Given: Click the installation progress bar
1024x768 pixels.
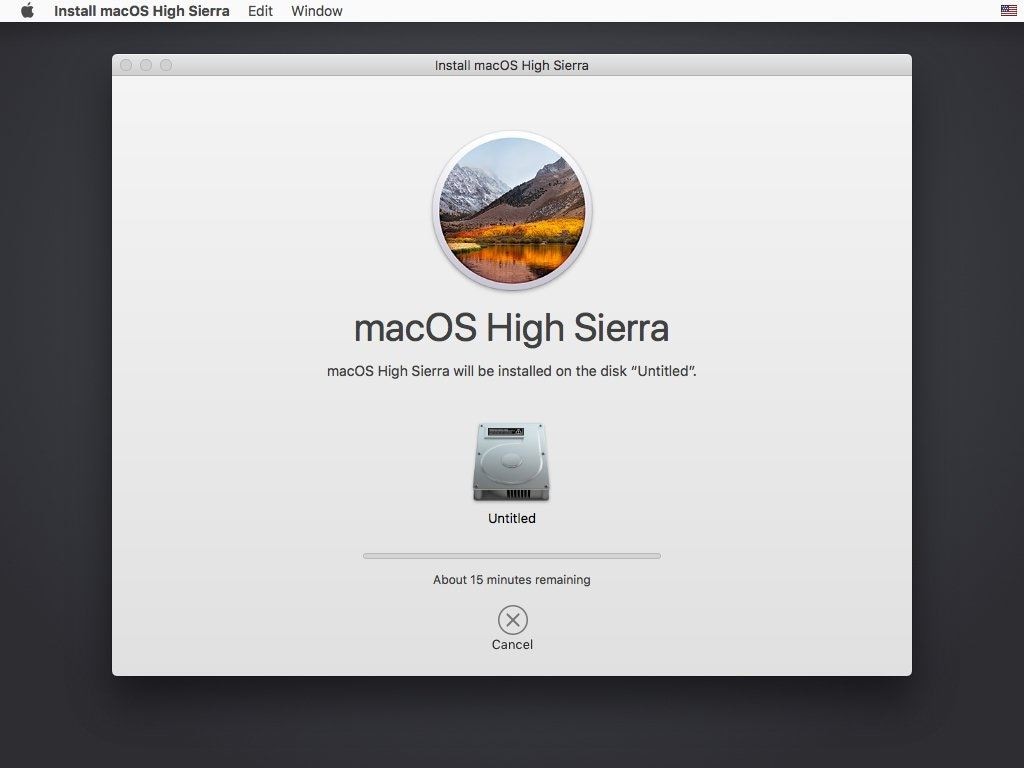Looking at the screenshot, I should pos(512,556).
